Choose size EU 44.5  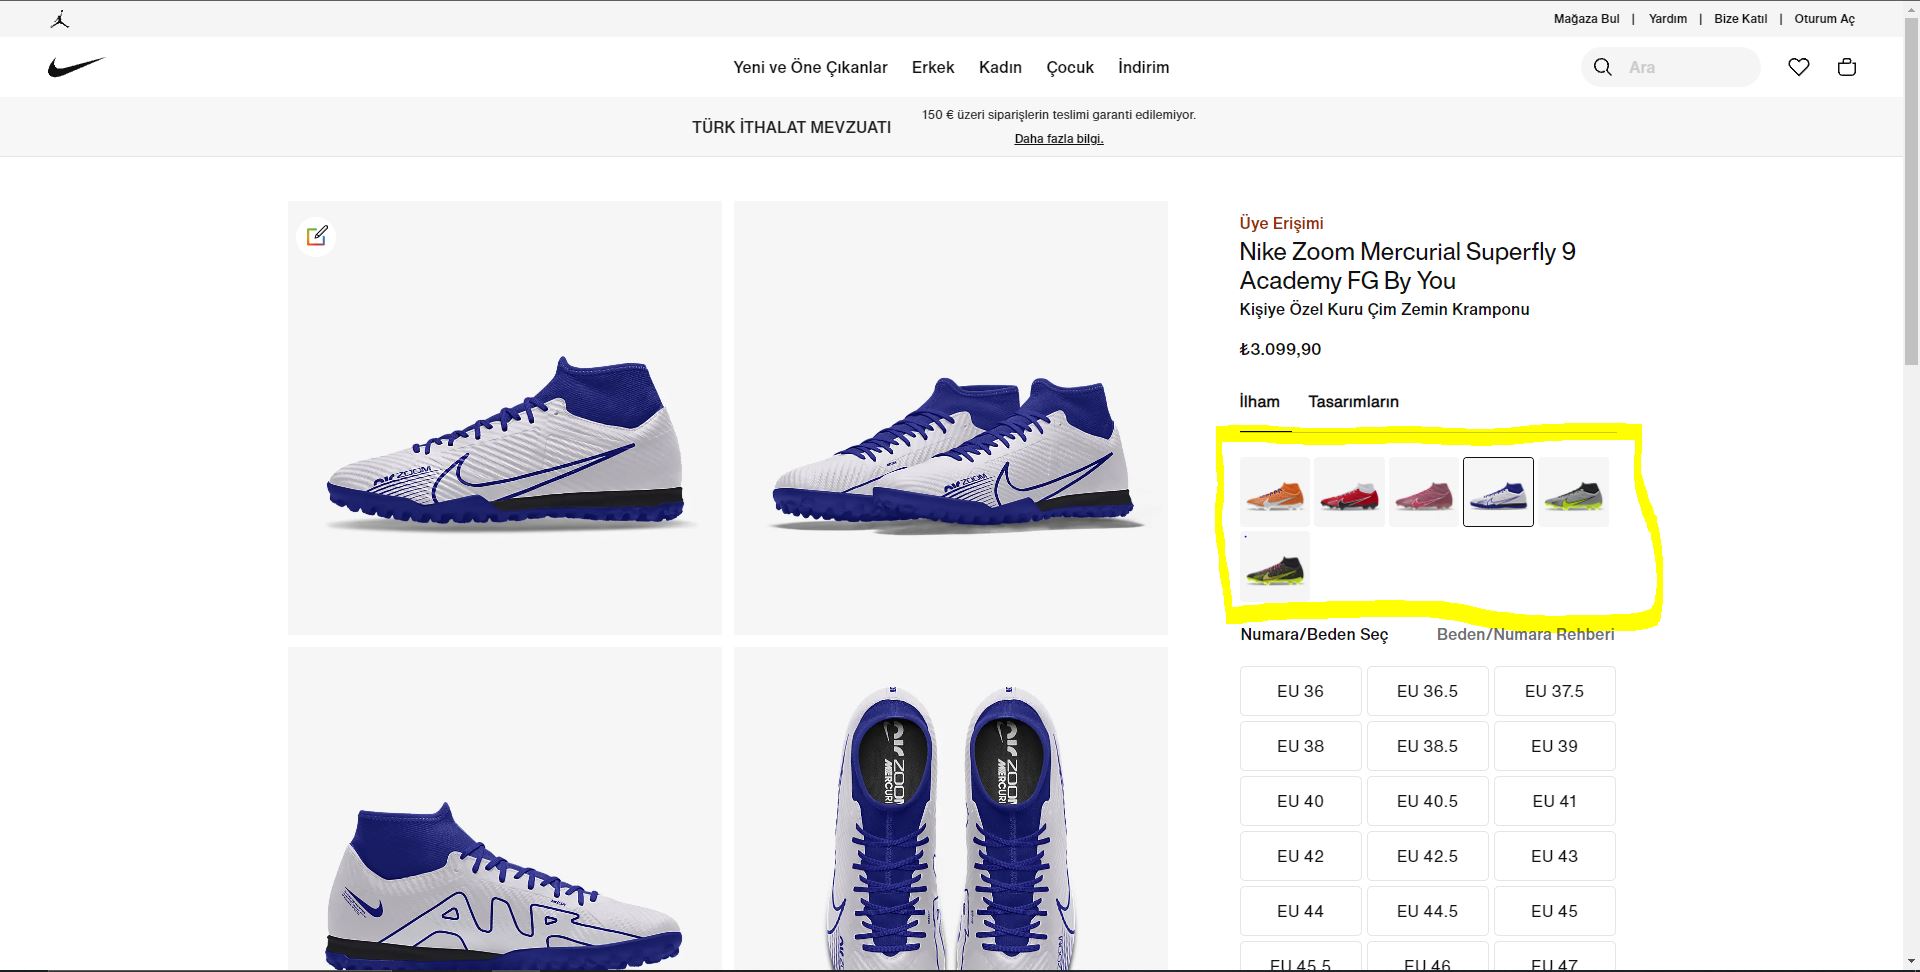pos(1427,911)
